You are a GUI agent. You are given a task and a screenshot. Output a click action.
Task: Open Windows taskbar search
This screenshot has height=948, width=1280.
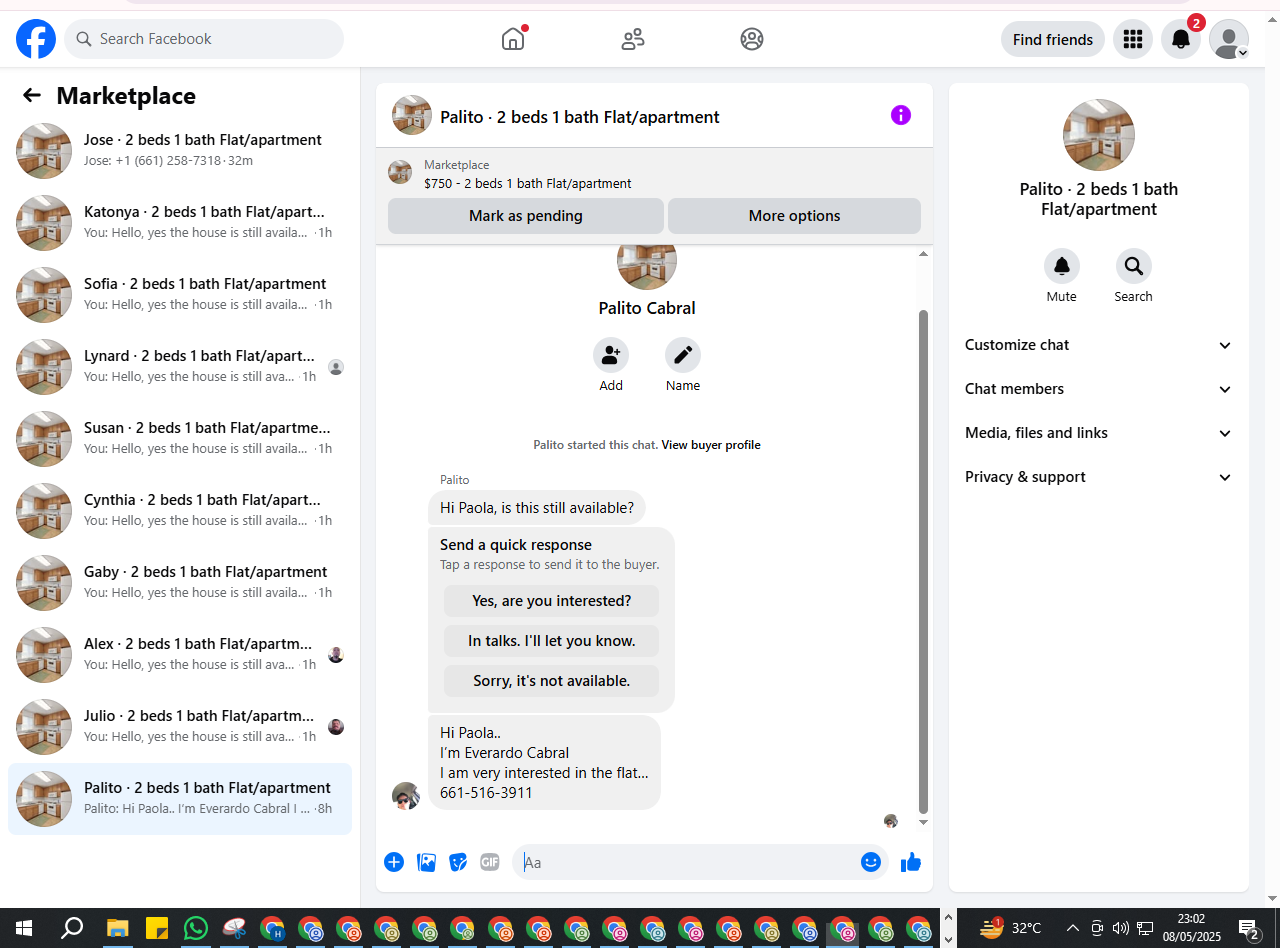72,928
